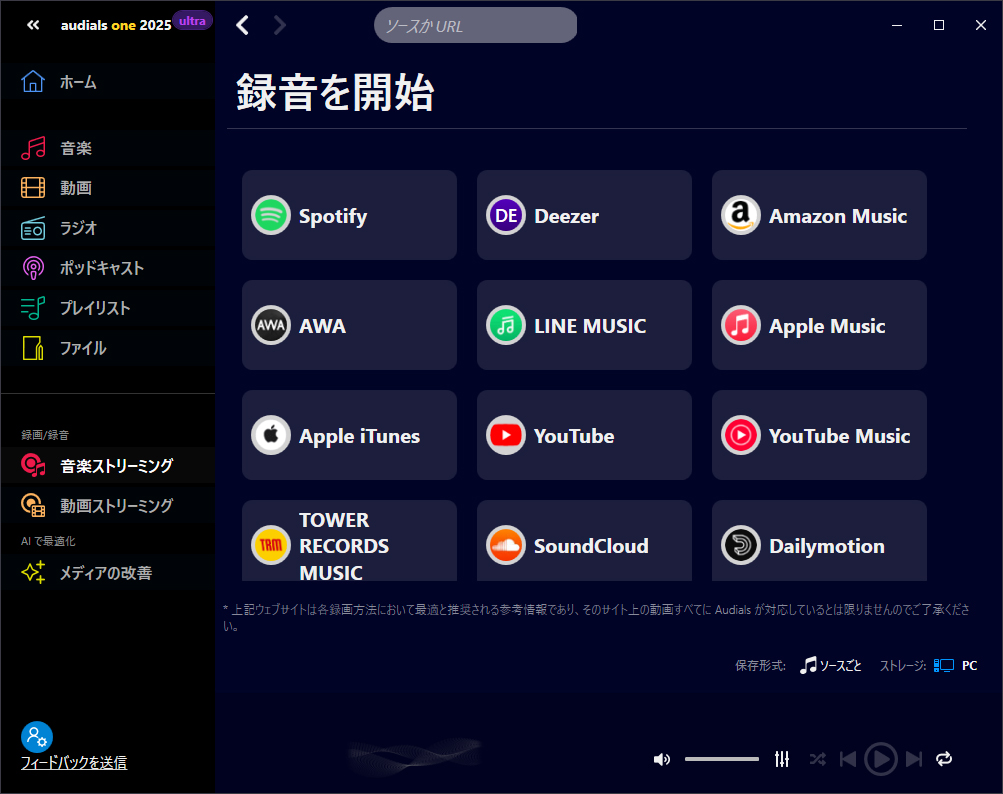Click the play button

(881, 759)
